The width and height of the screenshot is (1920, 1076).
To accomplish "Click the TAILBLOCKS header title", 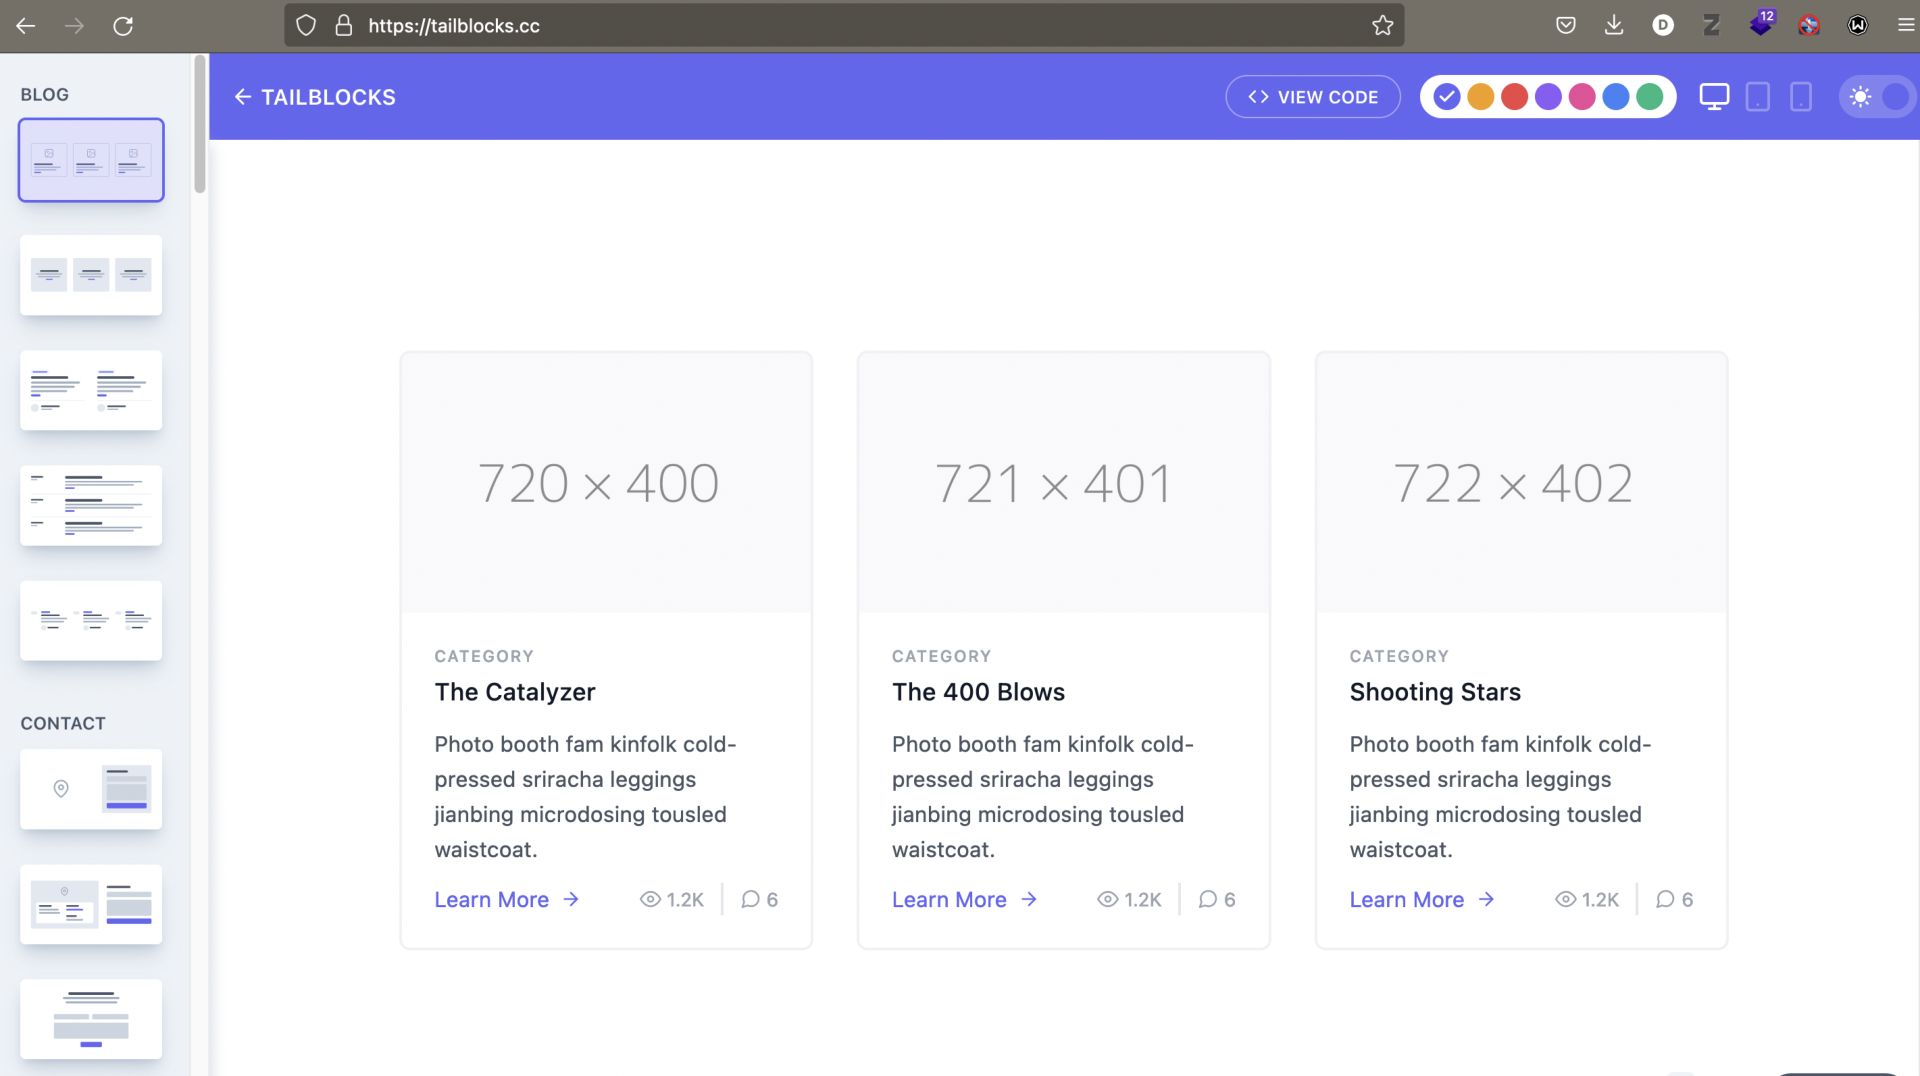I will point(328,97).
